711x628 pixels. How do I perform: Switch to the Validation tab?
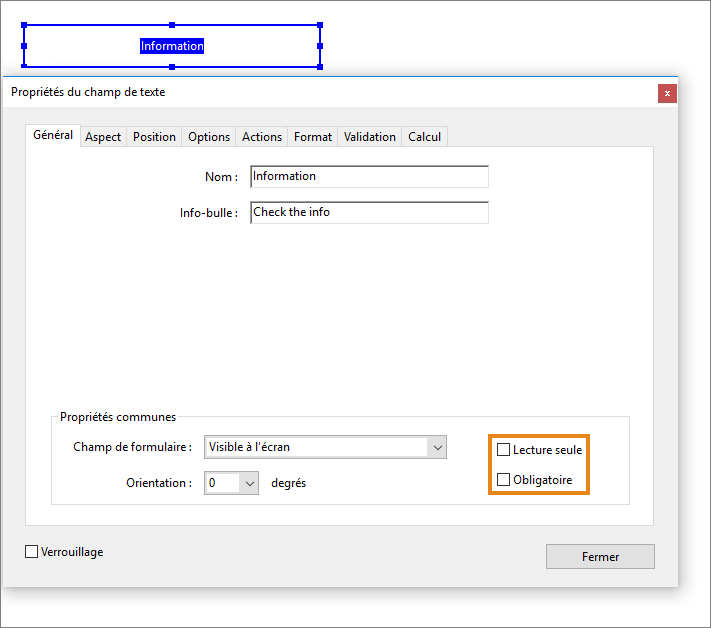(370, 137)
